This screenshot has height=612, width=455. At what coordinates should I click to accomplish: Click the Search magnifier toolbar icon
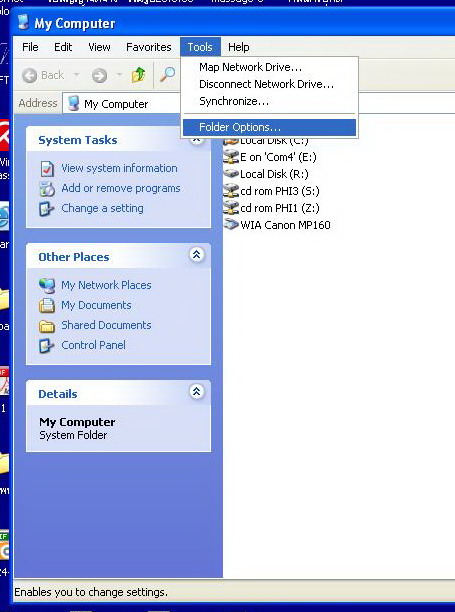[x=168, y=74]
